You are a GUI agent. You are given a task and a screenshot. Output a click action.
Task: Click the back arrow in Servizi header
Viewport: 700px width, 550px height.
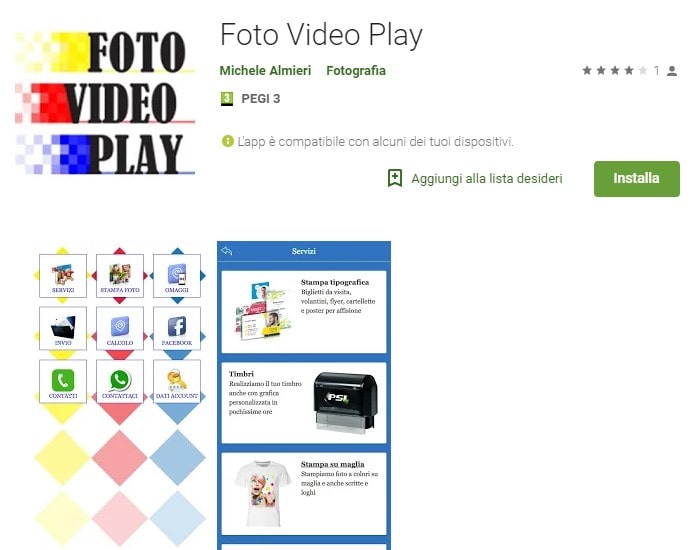pos(227,251)
